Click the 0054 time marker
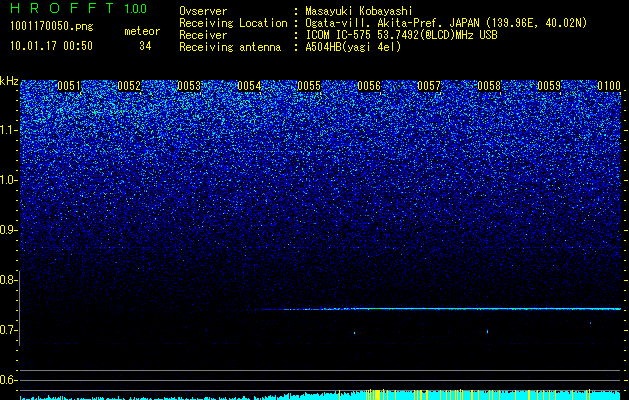629x400 pixels. 249,86
